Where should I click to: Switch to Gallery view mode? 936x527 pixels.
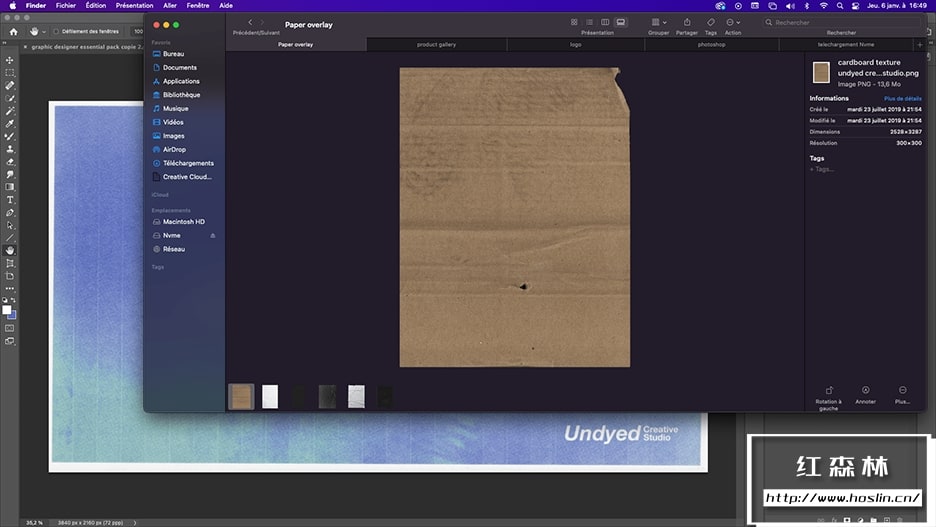[620, 22]
